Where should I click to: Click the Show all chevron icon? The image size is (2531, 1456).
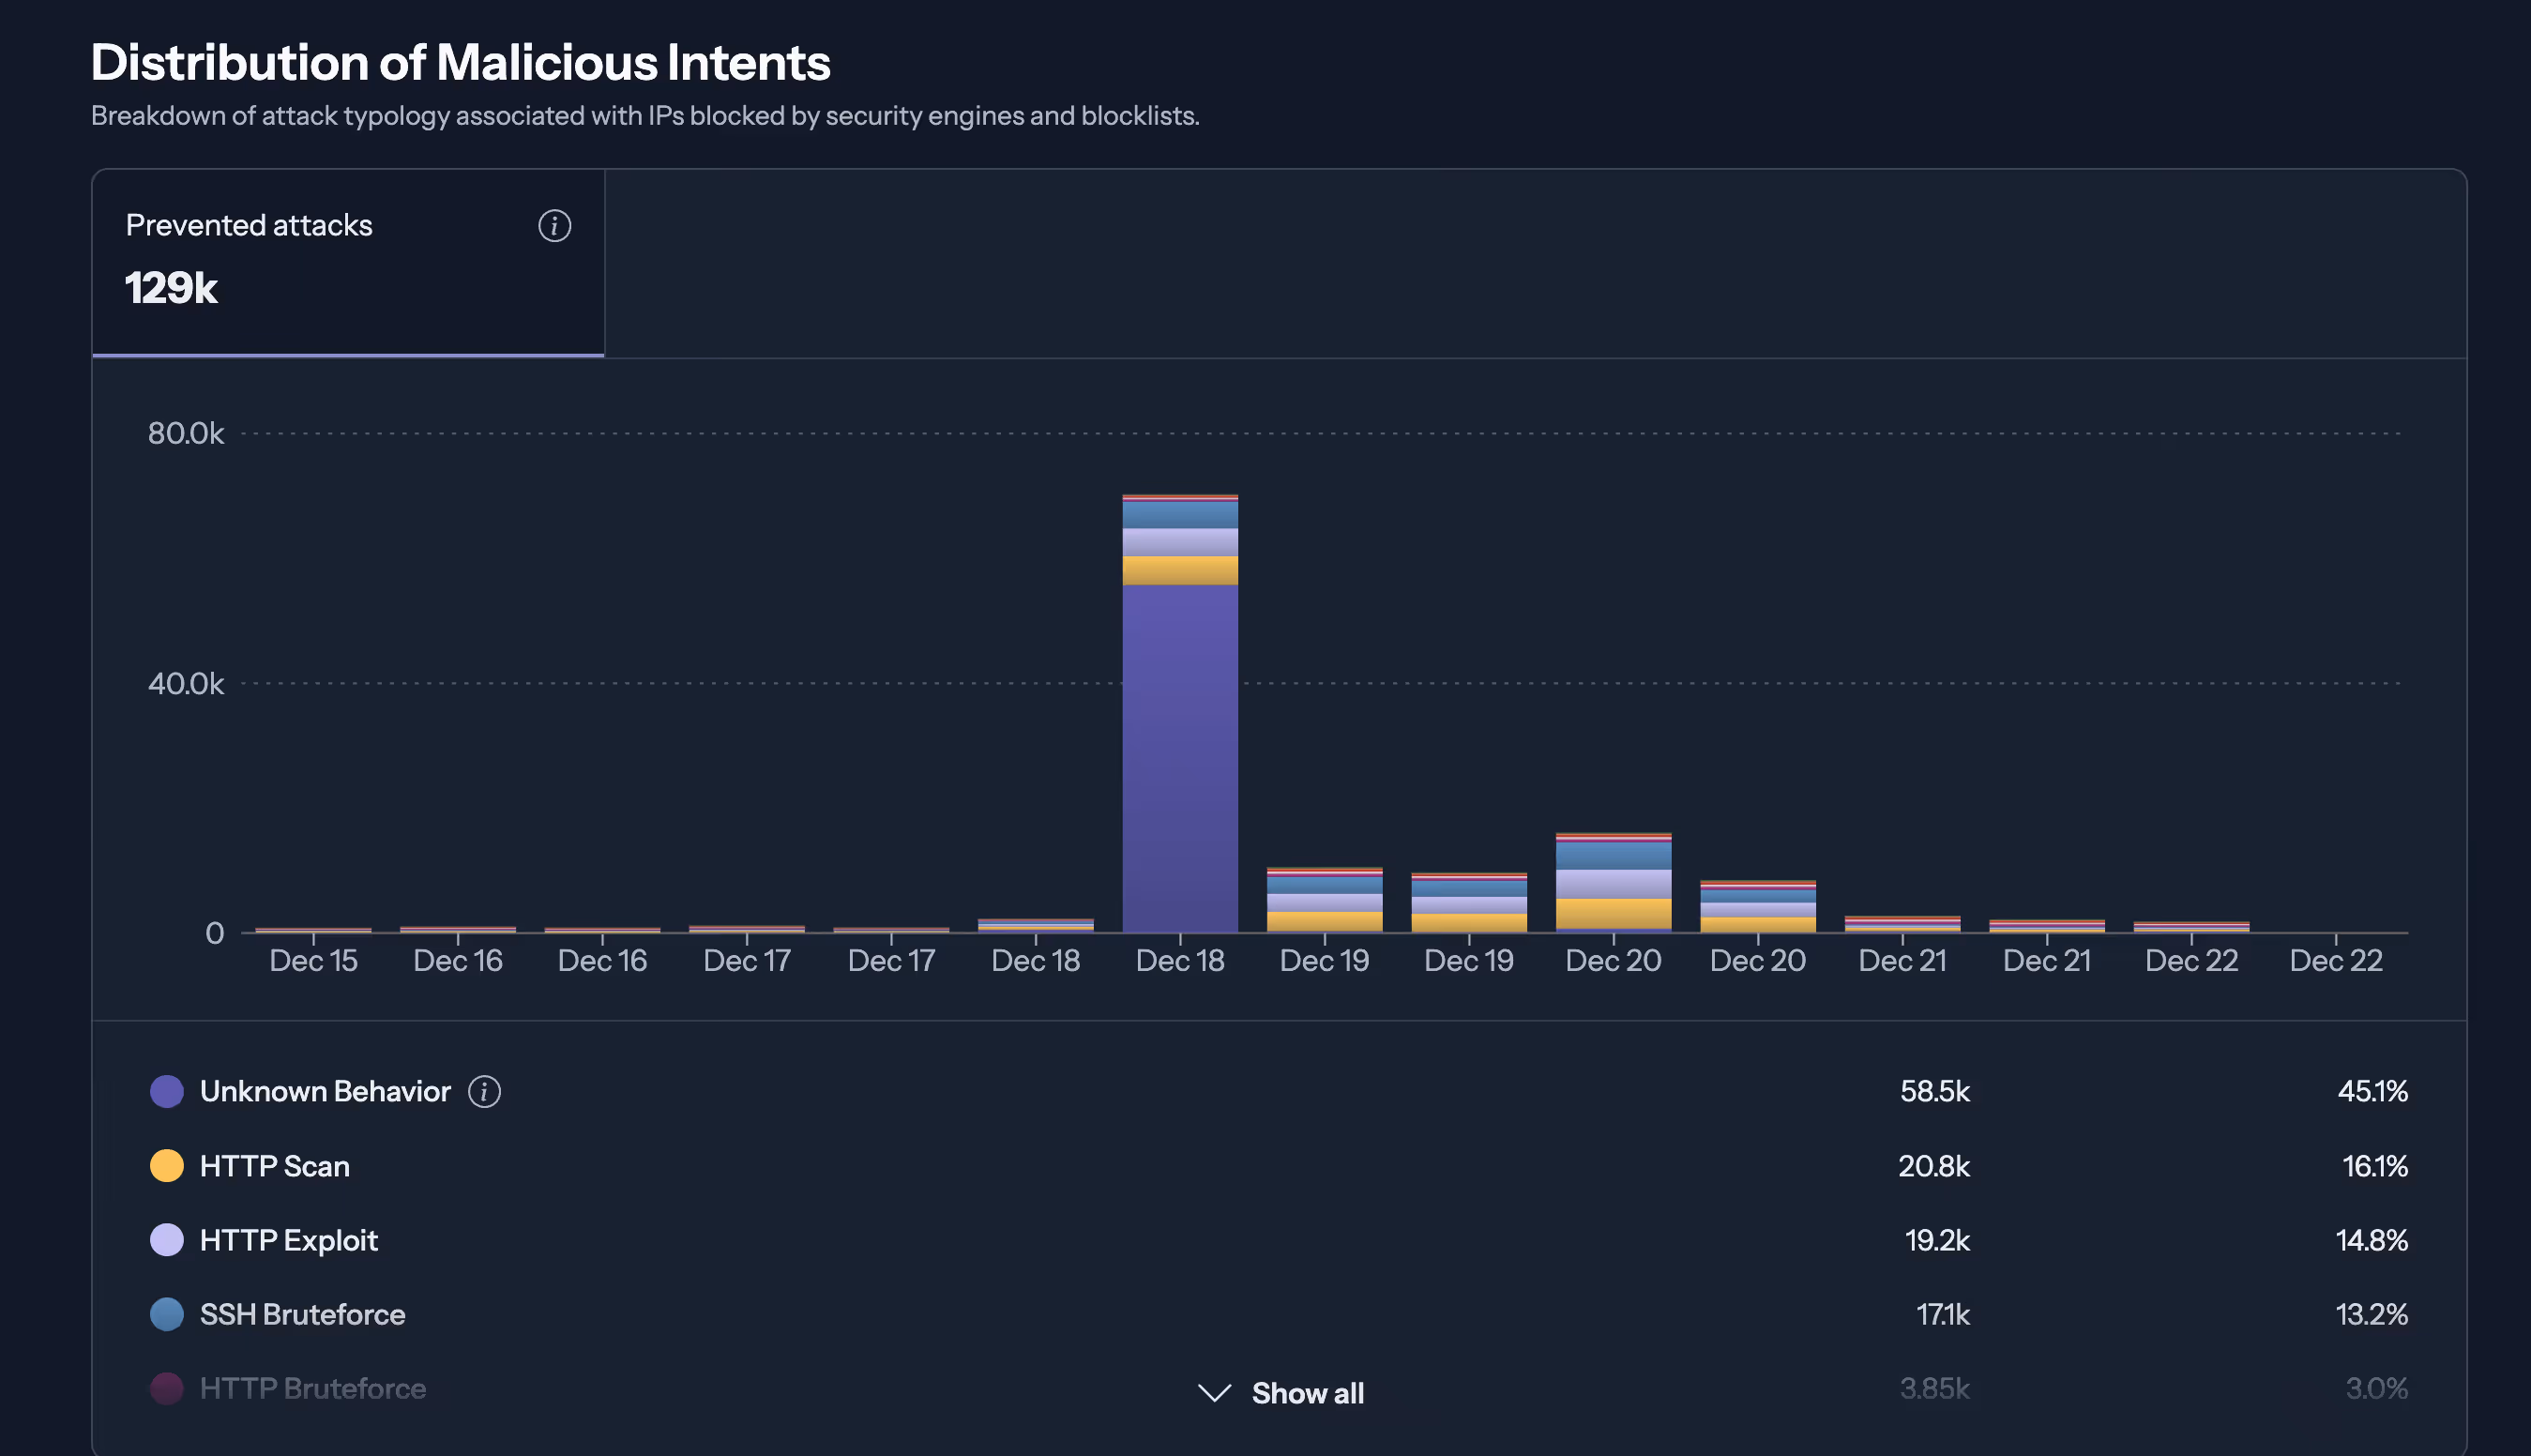(x=1214, y=1393)
